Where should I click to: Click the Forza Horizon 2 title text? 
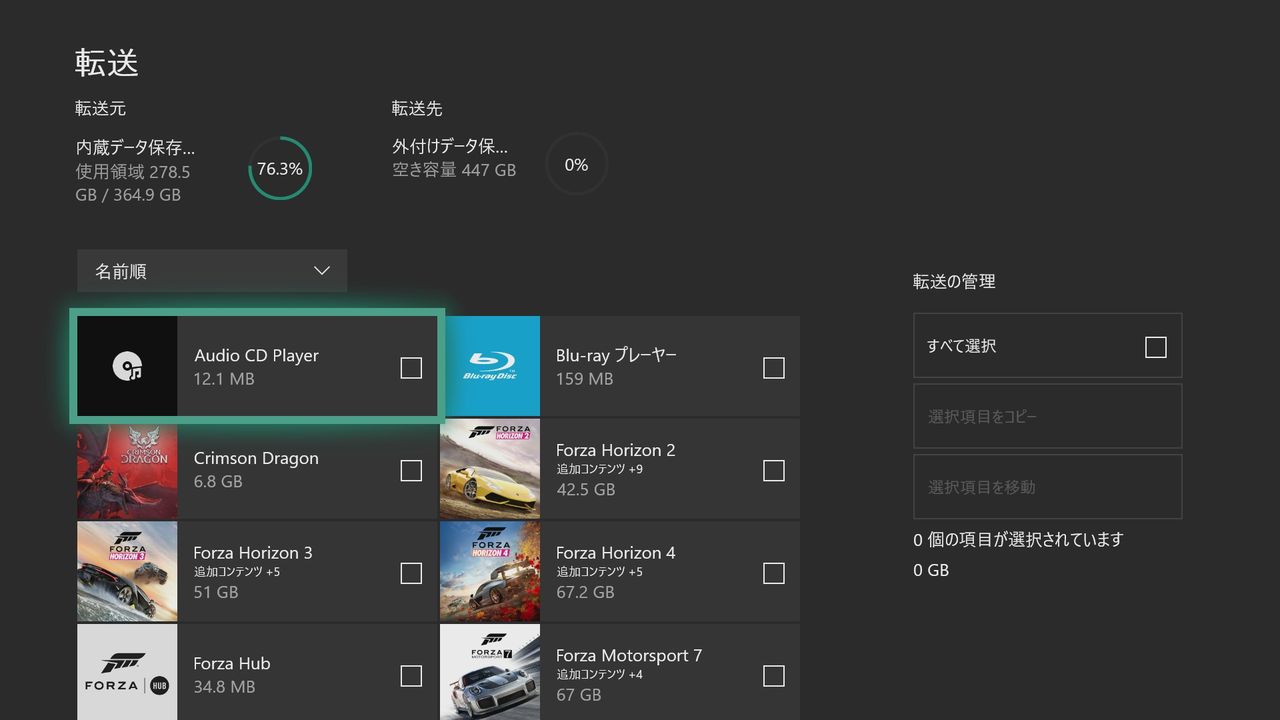click(616, 450)
